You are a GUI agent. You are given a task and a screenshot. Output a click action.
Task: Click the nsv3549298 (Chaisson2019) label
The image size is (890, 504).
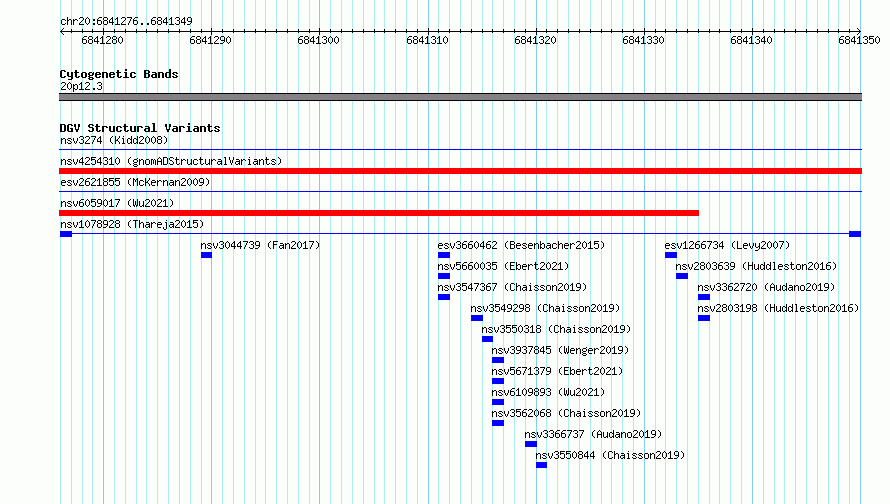click(545, 308)
